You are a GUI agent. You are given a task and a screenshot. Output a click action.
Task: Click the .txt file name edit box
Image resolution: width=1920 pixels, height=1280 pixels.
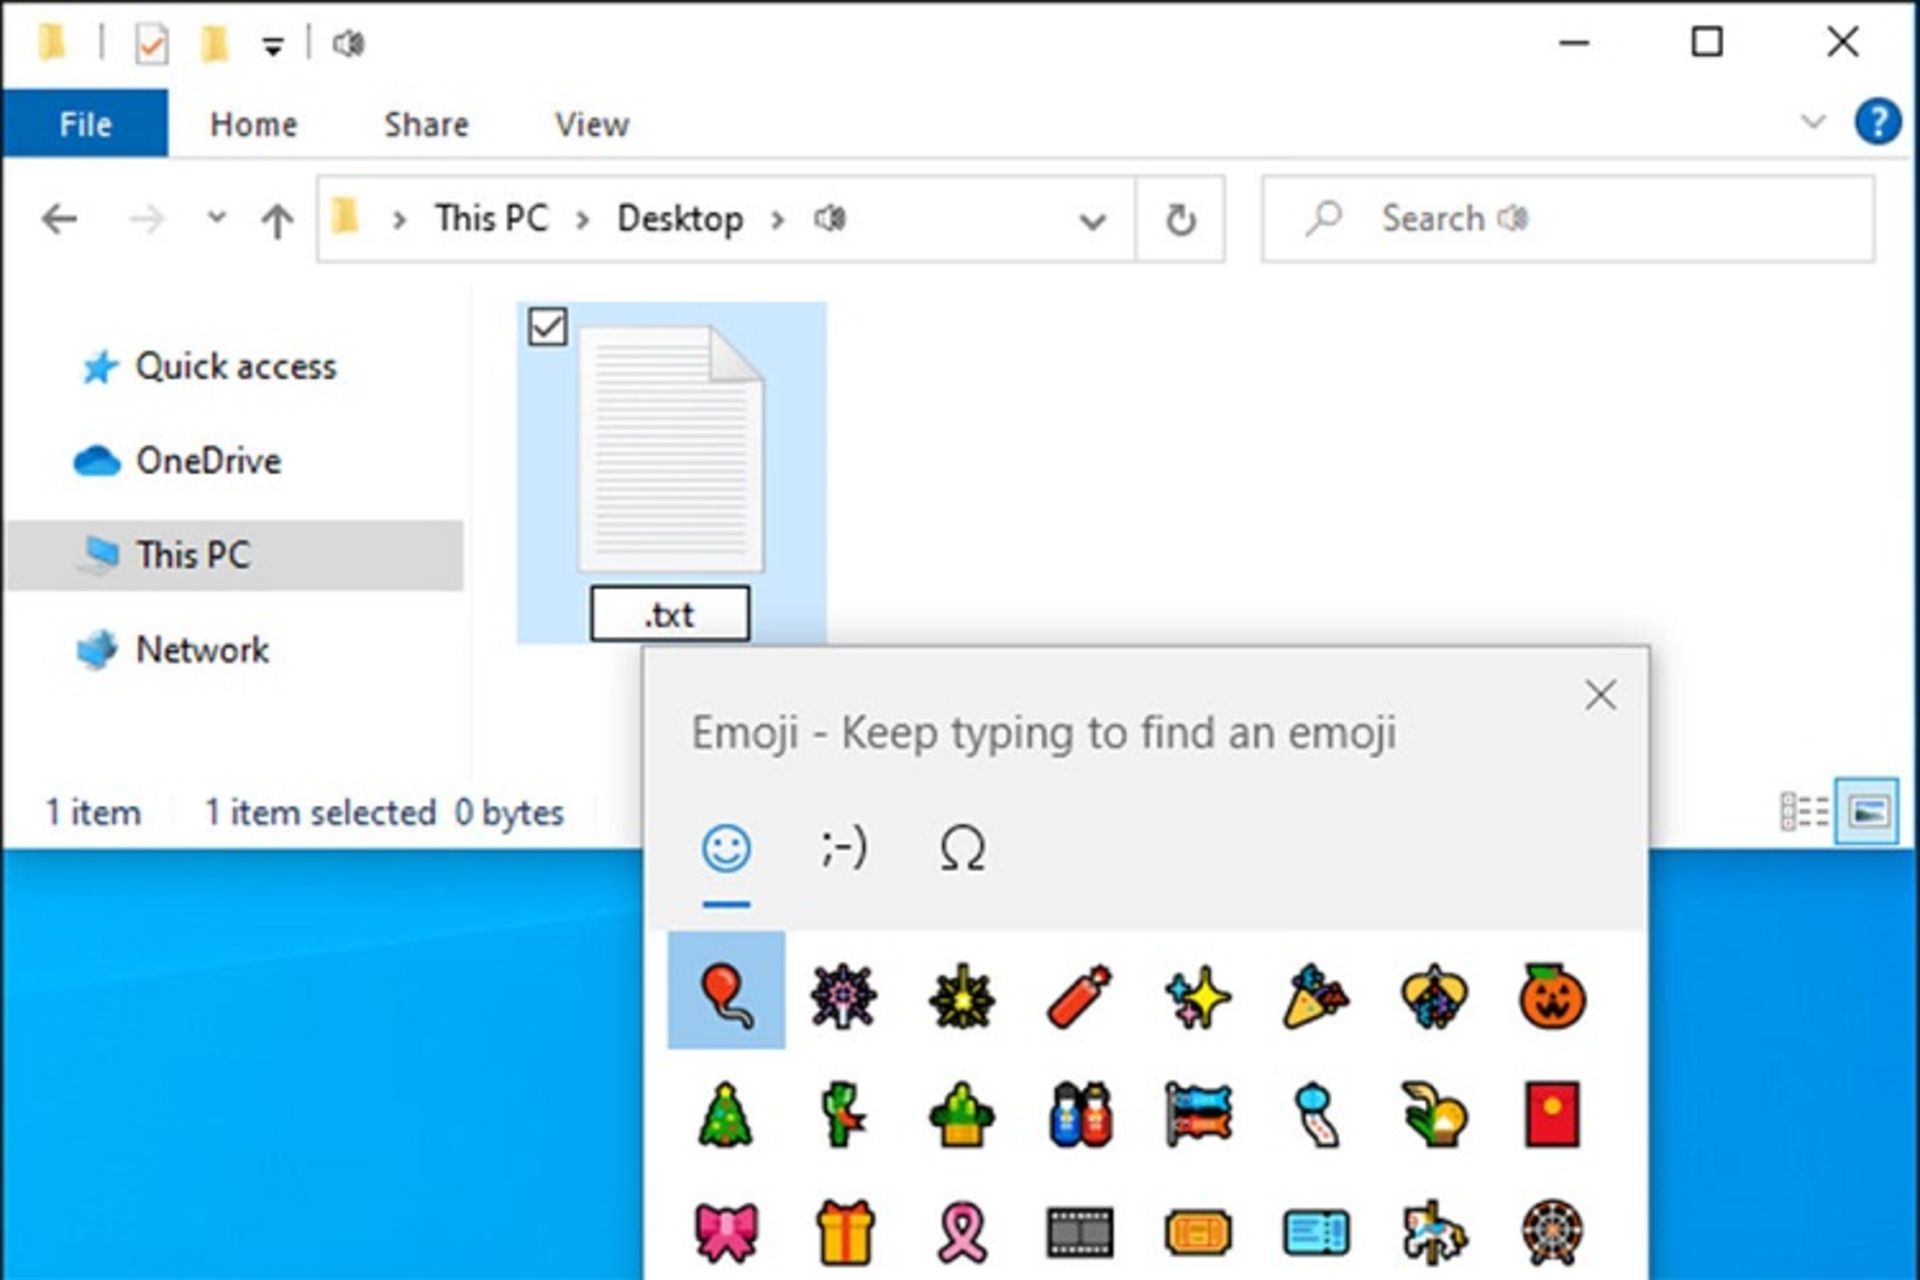point(670,613)
